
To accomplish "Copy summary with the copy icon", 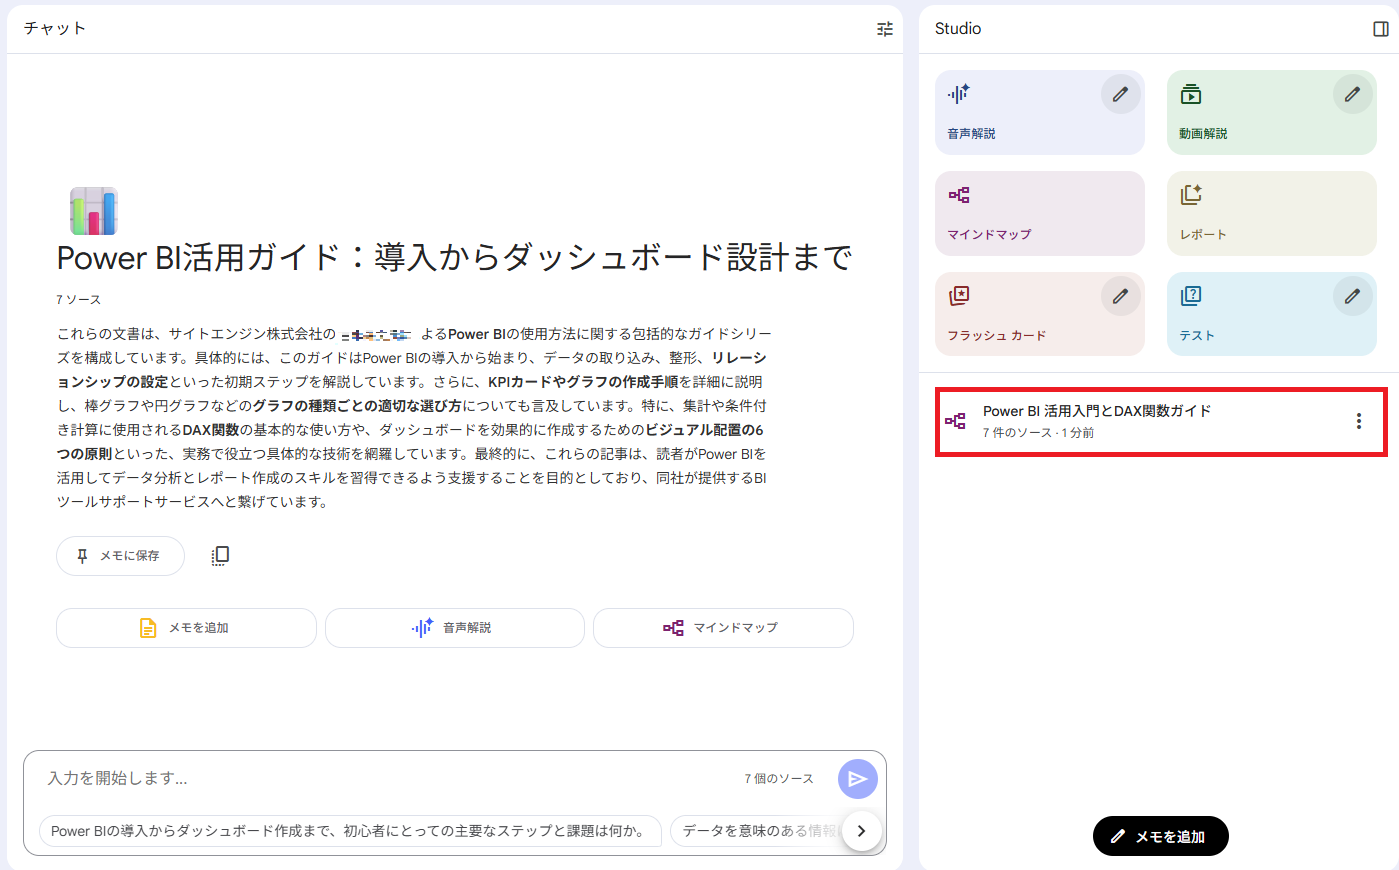I will tap(220, 556).
